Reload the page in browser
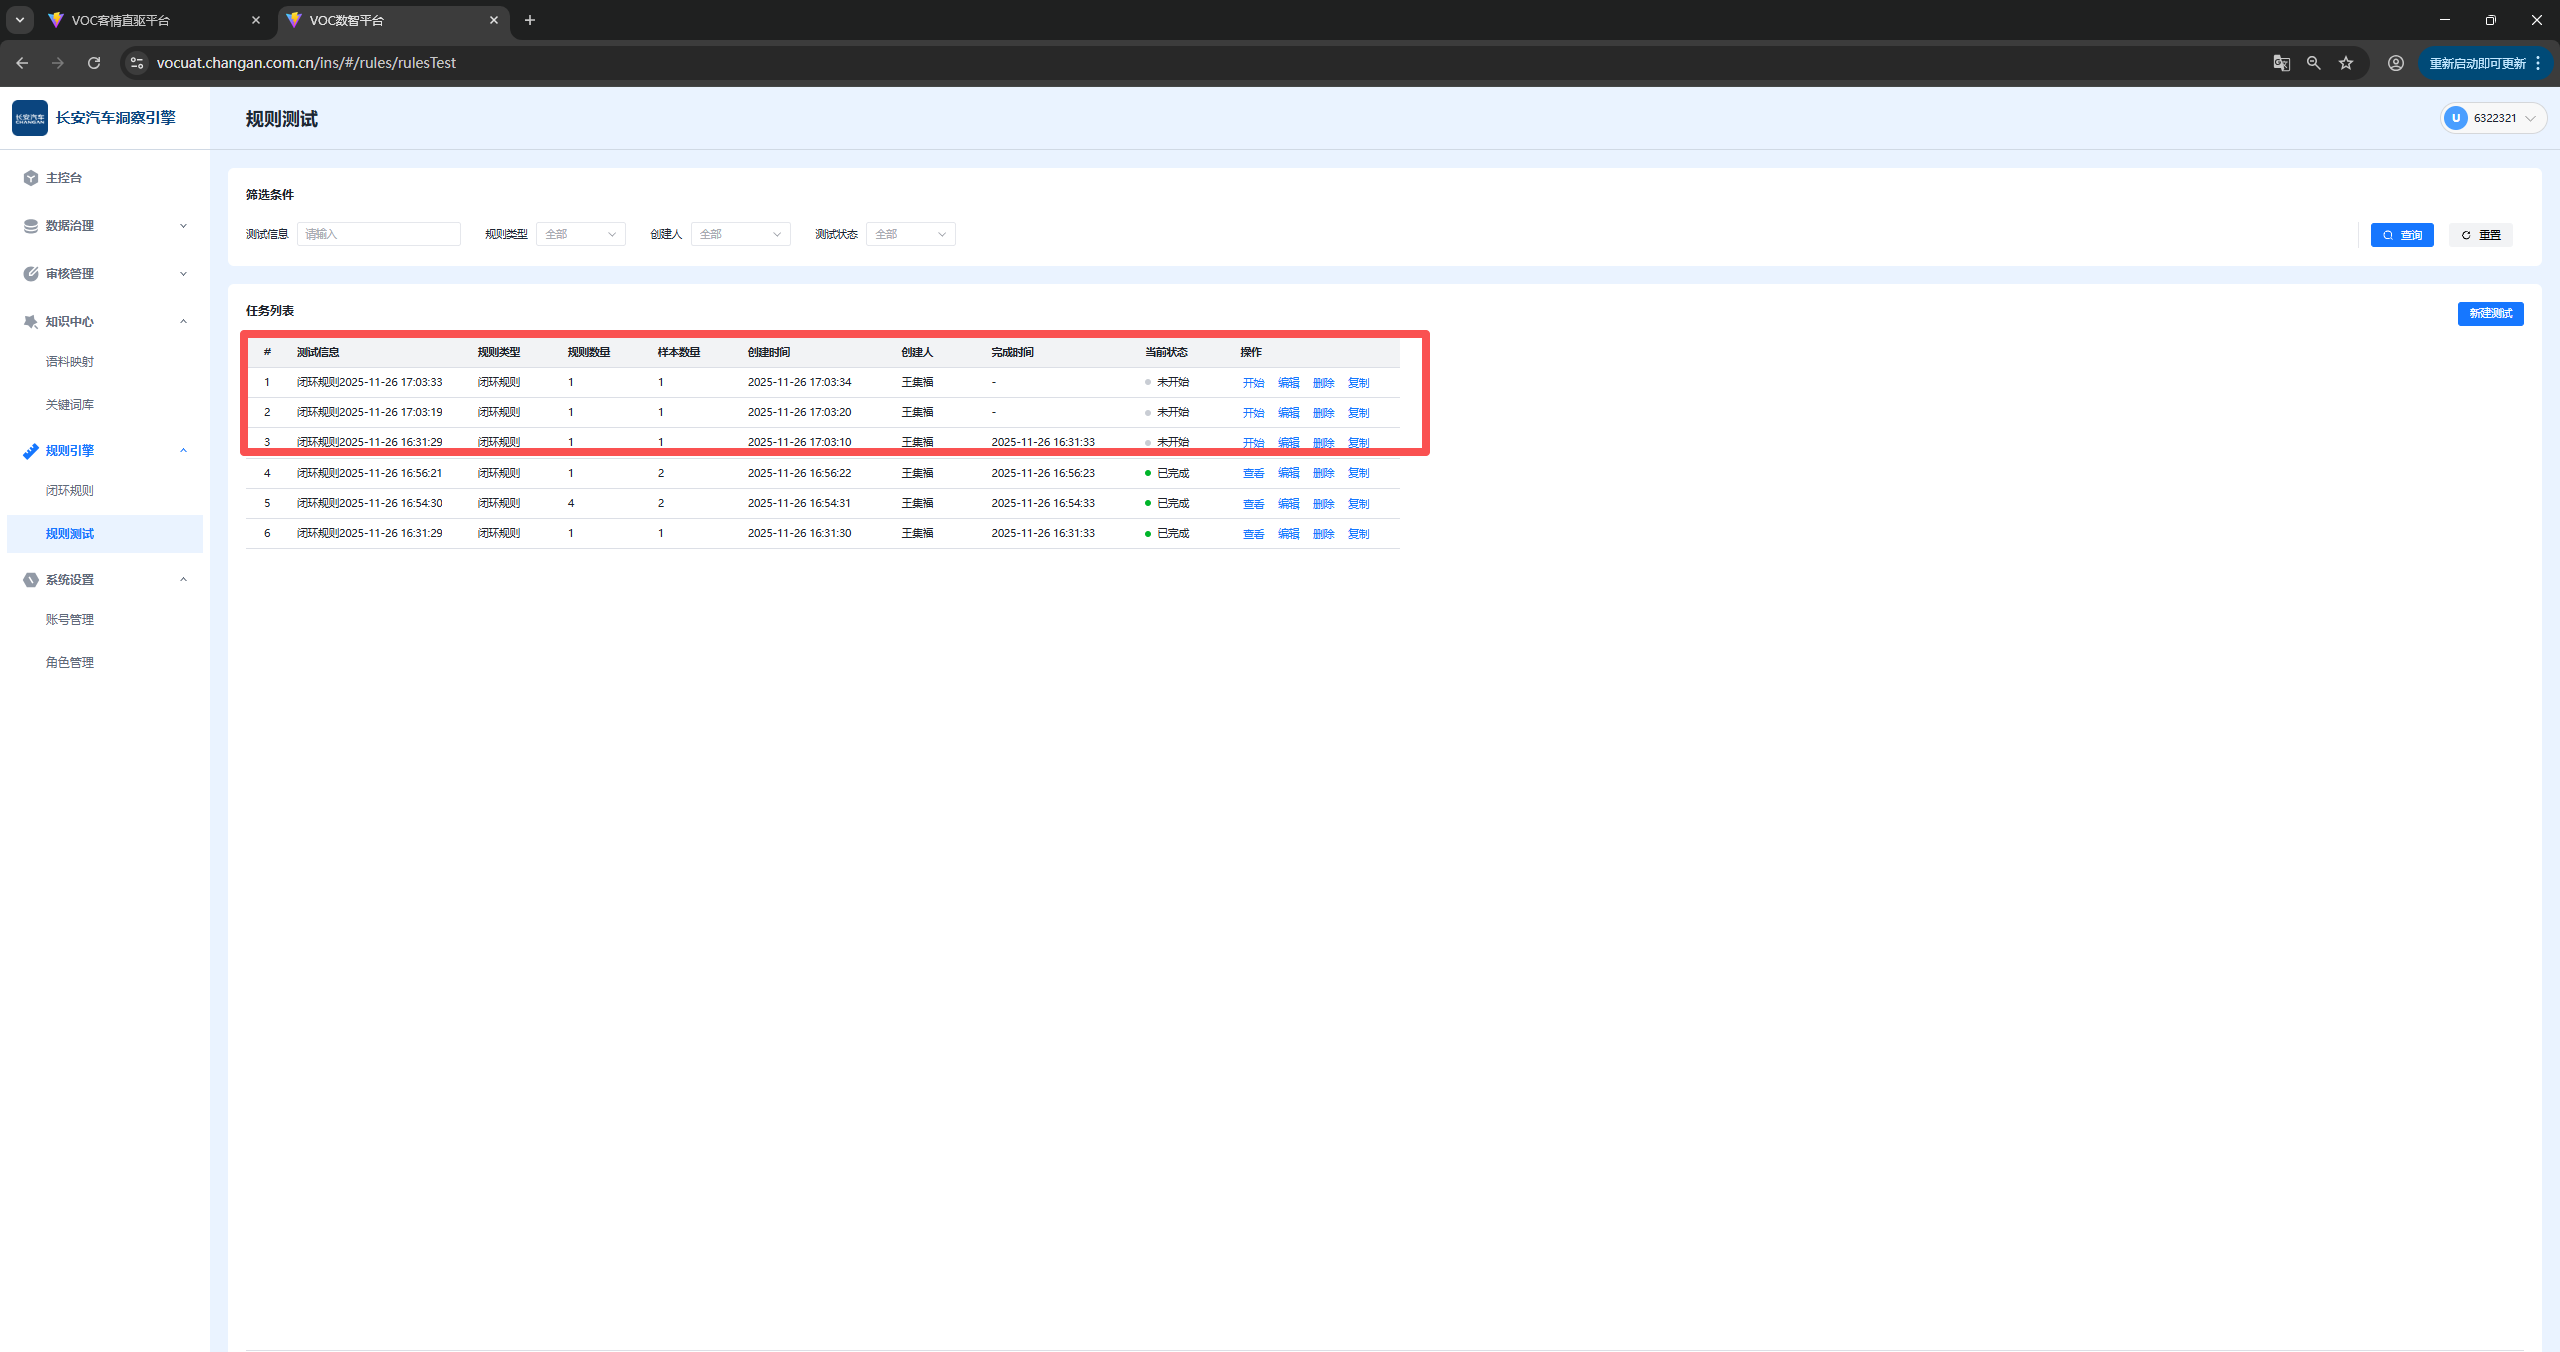The image size is (2560, 1352). 94,63
